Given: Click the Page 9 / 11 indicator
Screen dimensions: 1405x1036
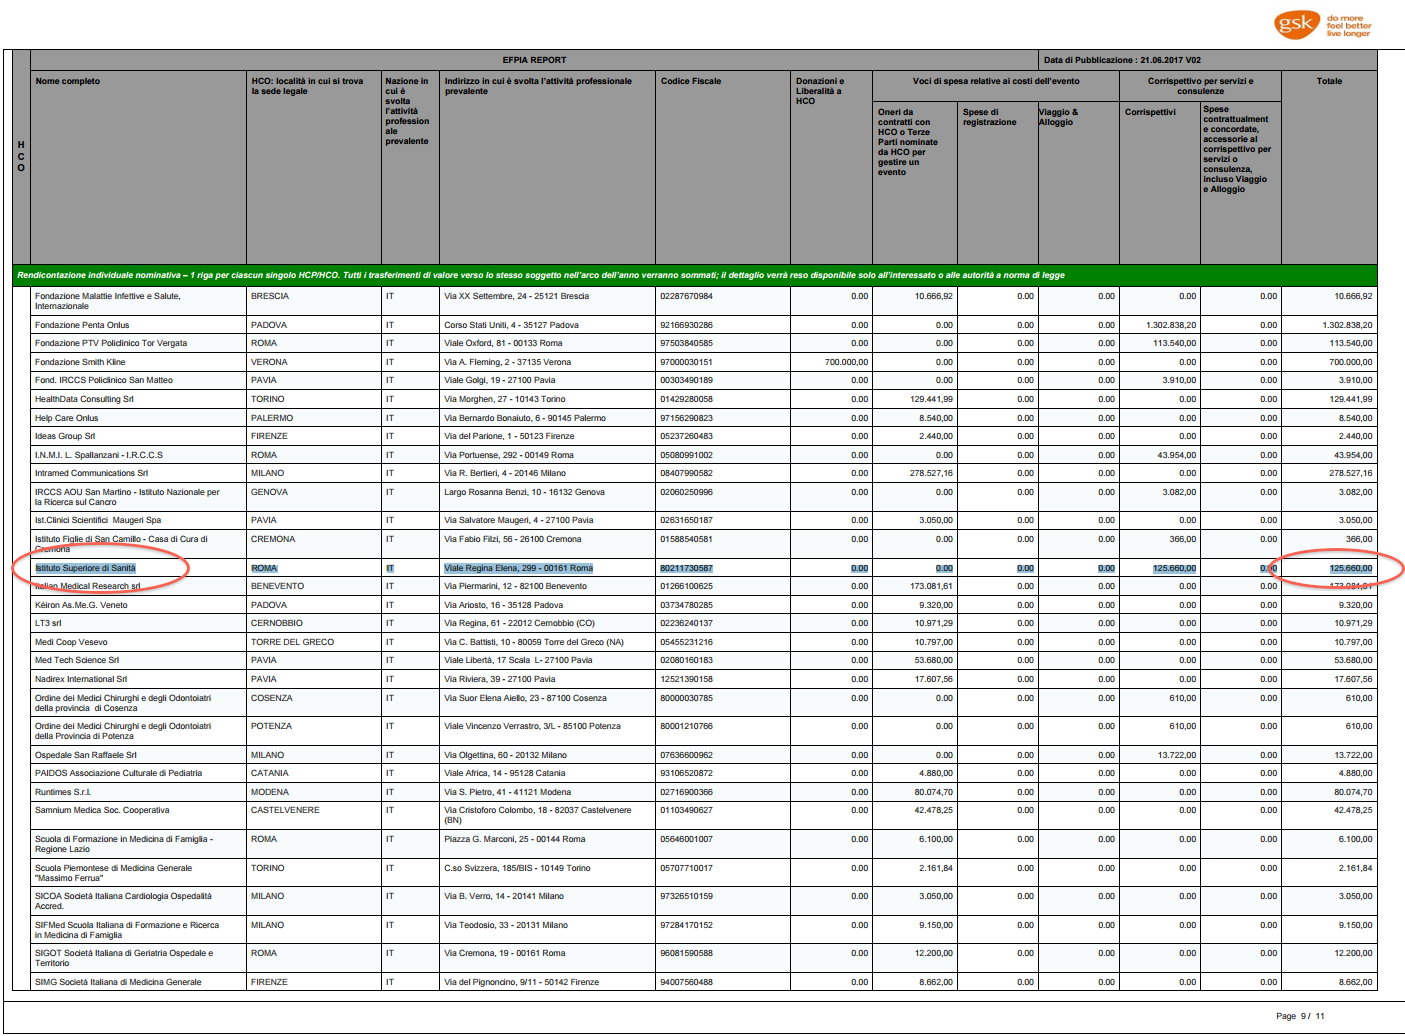Looking at the screenshot, I should point(1300,1016).
